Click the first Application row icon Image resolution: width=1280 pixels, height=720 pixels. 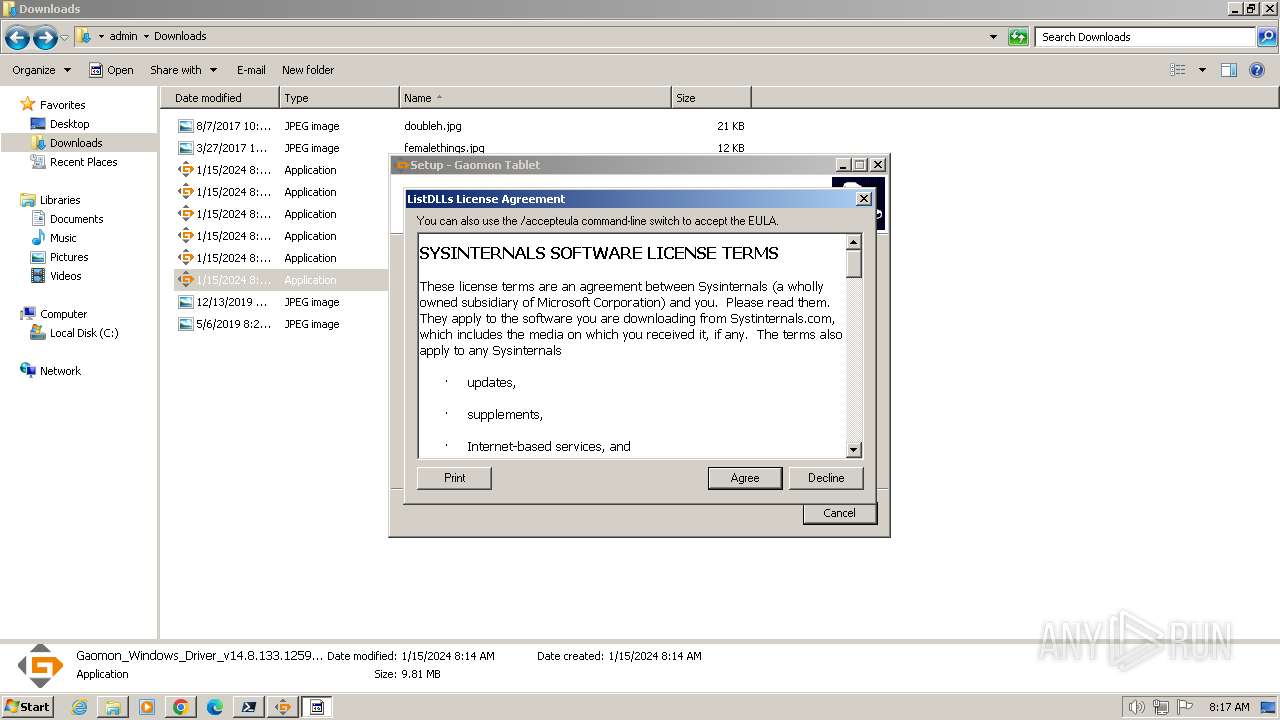coord(185,170)
